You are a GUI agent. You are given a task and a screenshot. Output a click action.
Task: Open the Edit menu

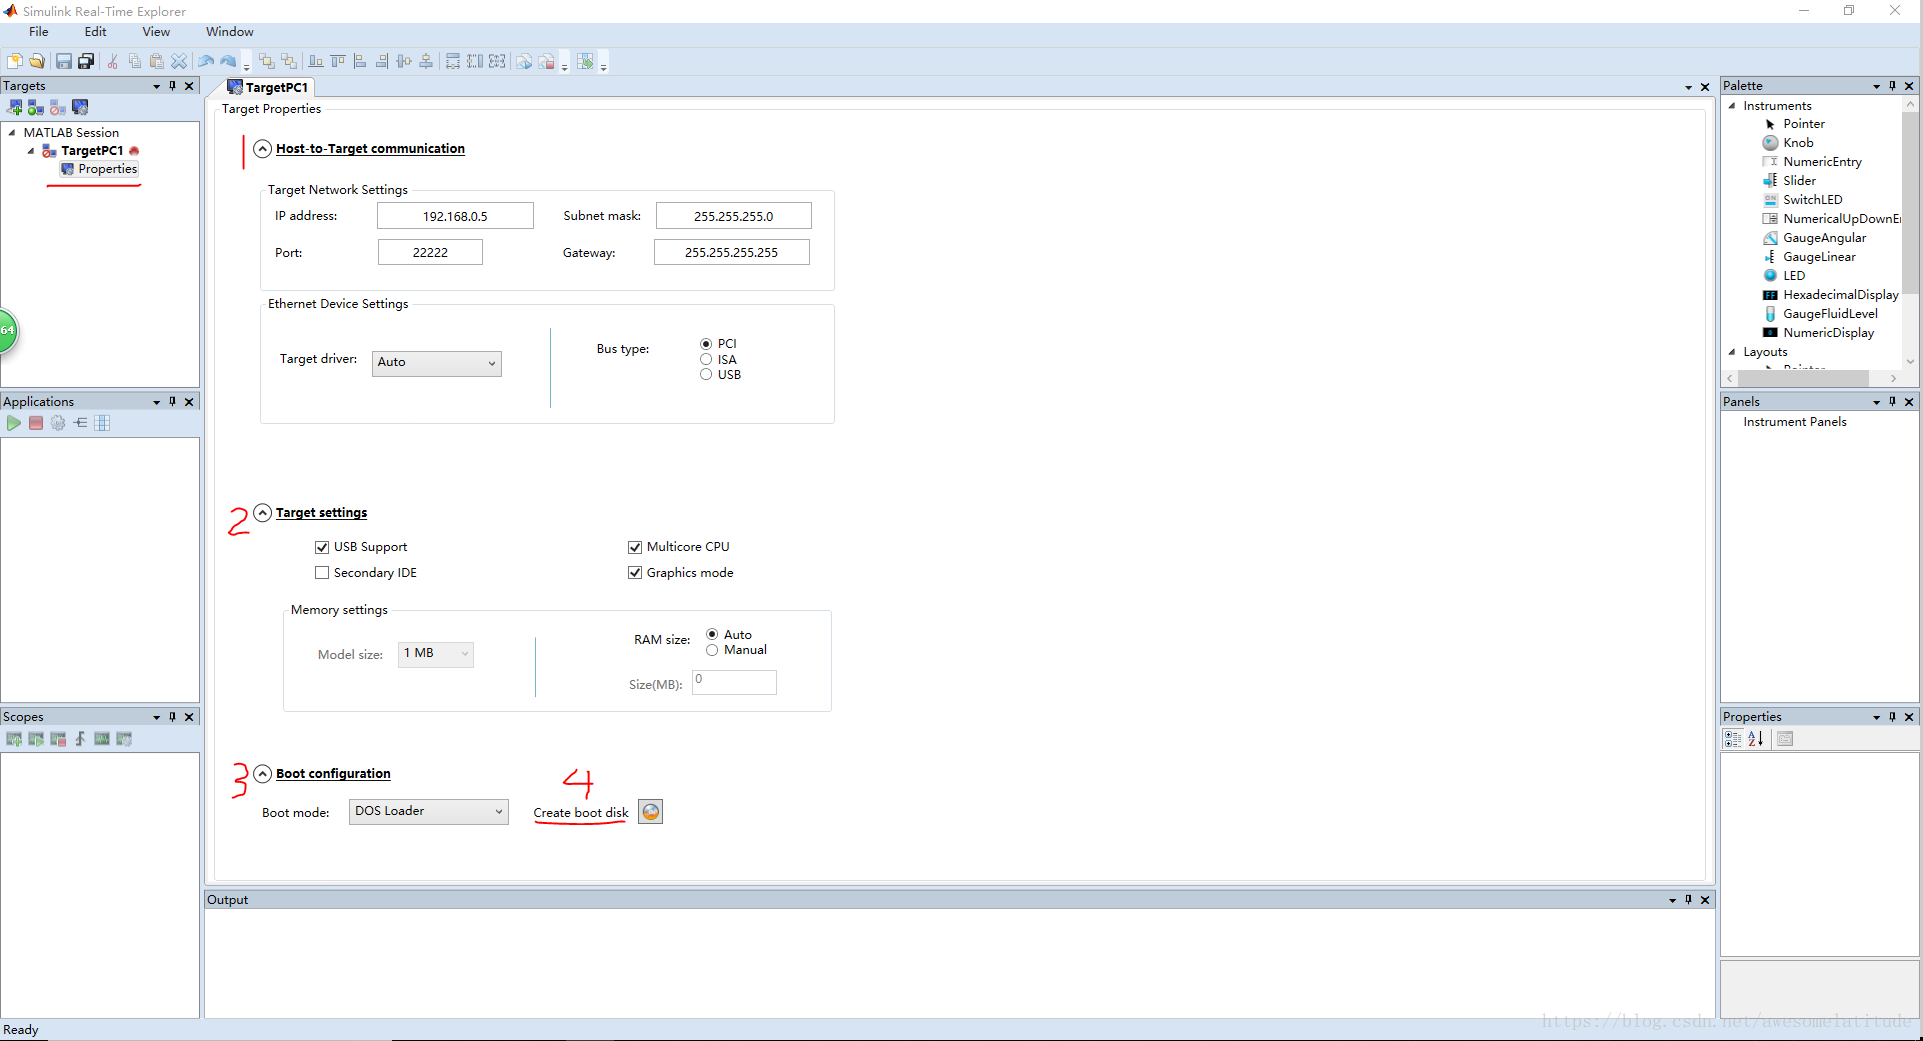point(95,32)
